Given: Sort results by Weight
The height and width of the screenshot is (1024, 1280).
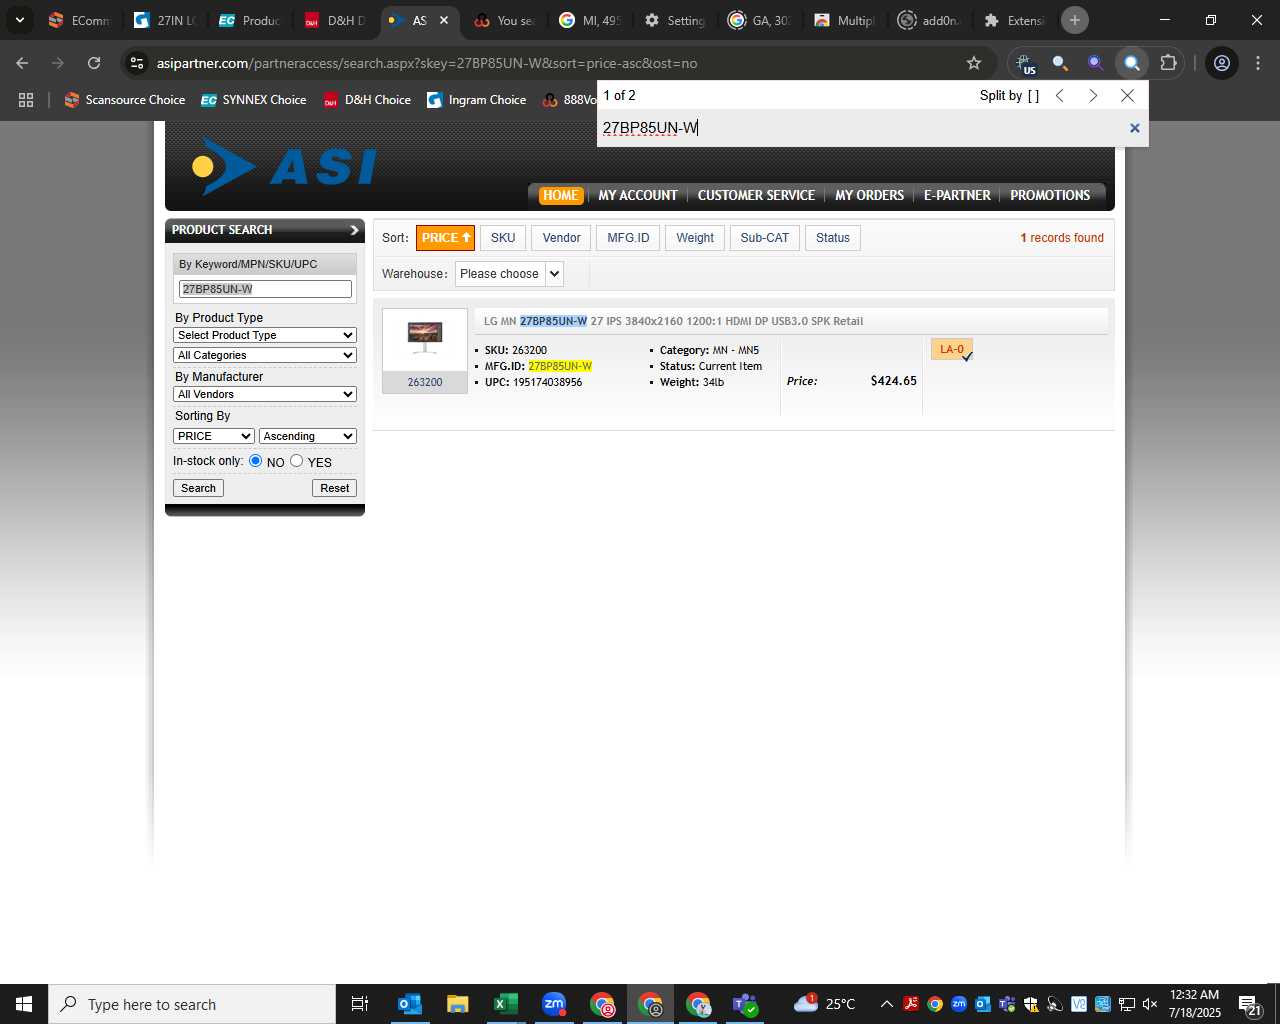Looking at the screenshot, I should (695, 238).
